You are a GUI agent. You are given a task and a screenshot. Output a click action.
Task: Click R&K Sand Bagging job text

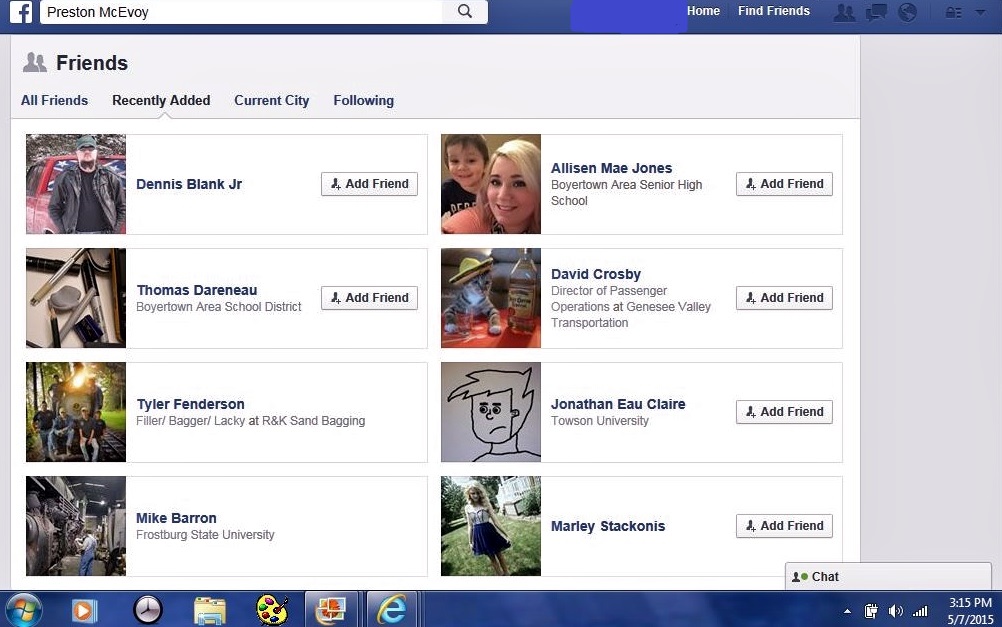(x=250, y=421)
